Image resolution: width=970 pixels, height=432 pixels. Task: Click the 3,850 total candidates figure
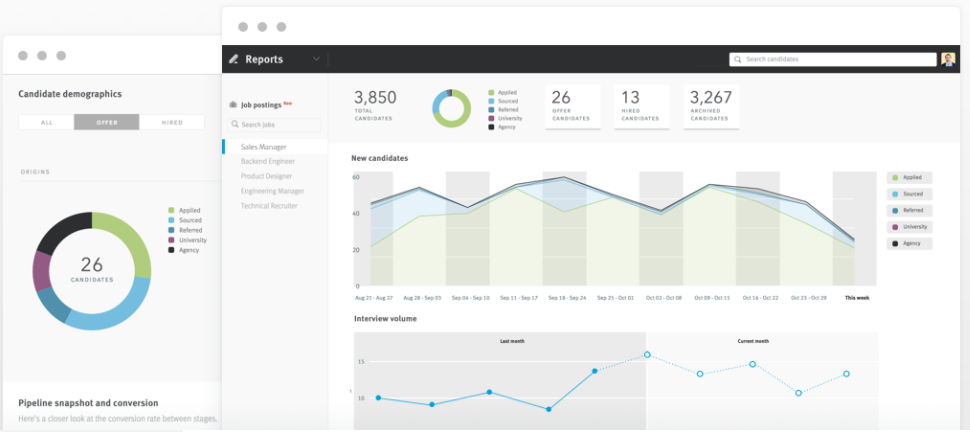pyautogui.click(x=376, y=98)
